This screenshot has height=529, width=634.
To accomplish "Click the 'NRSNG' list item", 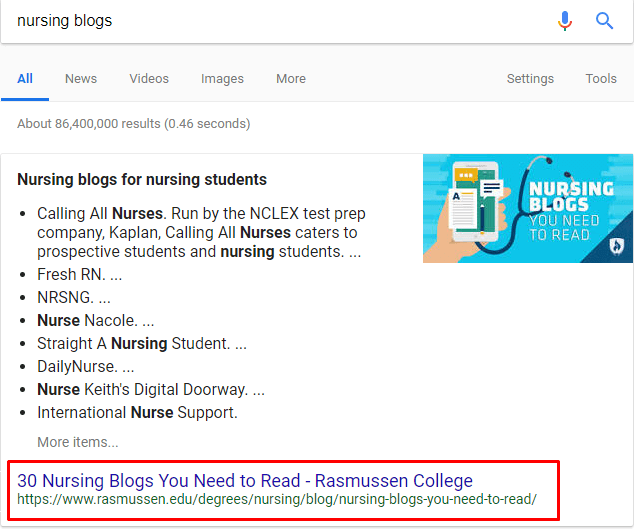I will coord(74,297).
